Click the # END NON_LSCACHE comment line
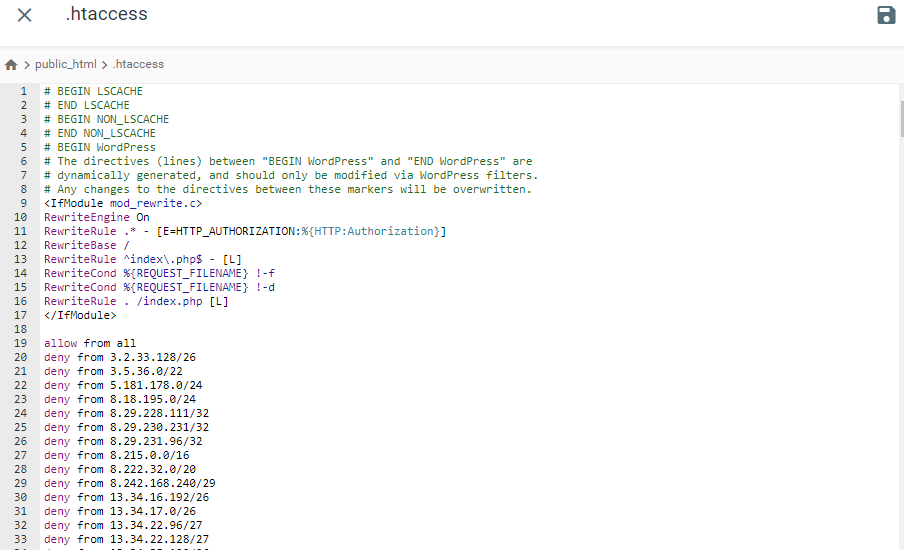 tap(99, 133)
